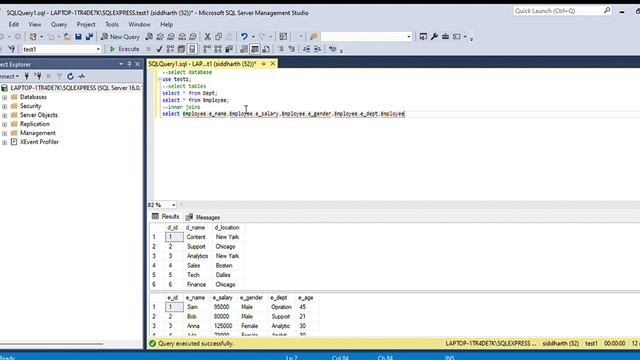
Task: Save the SQLQuery1.sql file
Action: [x=78, y=37]
